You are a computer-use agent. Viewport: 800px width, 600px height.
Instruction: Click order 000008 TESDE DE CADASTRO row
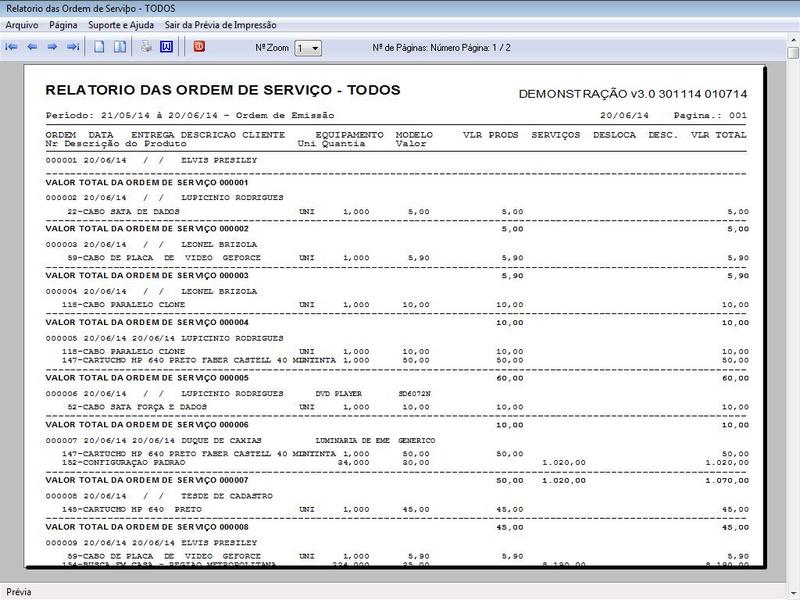coord(159,496)
